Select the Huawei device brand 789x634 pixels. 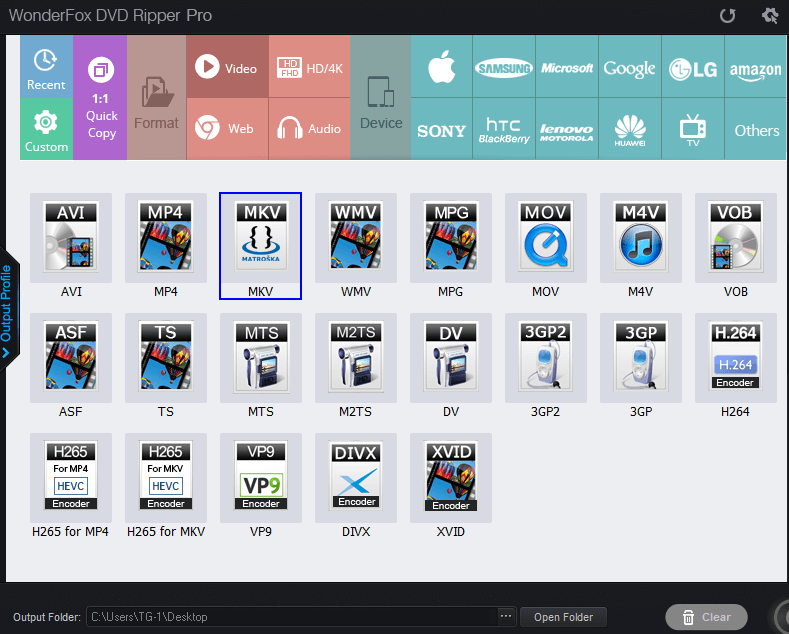(x=630, y=129)
